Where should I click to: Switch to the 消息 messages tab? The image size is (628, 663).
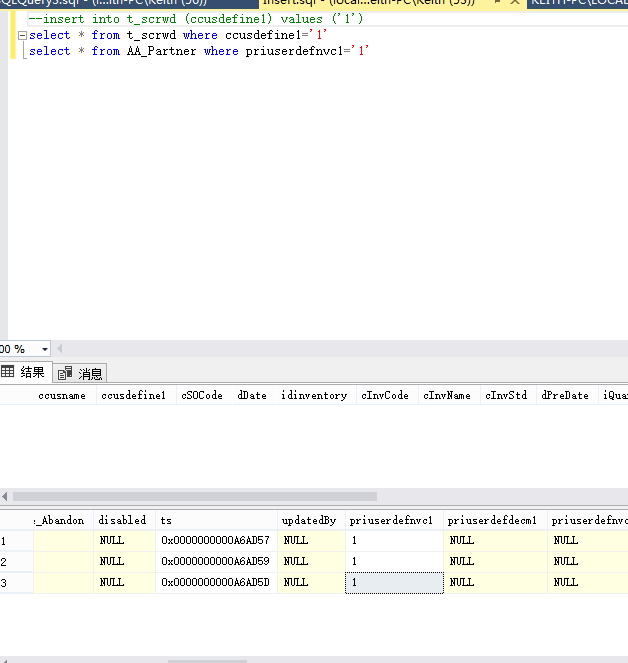click(x=80, y=373)
